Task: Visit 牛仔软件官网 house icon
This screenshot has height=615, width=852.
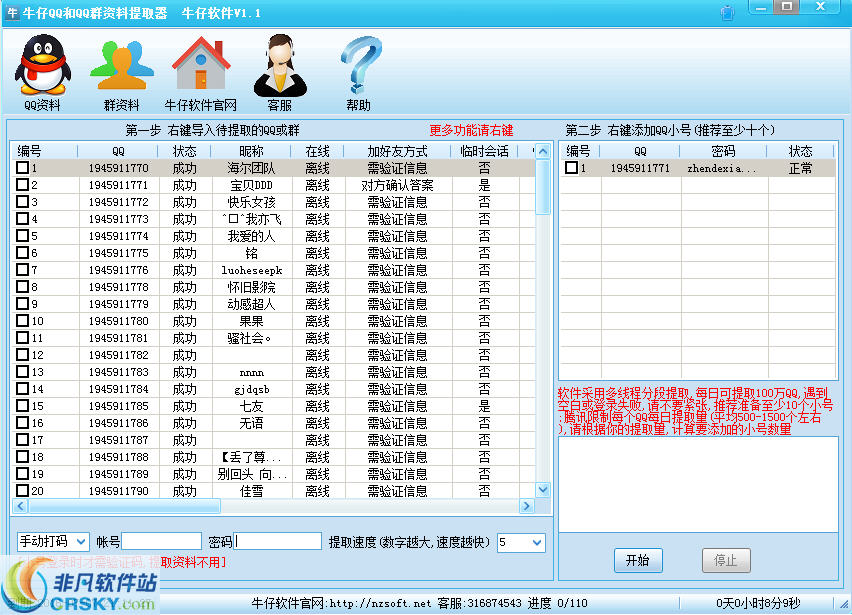Action: (201, 72)
